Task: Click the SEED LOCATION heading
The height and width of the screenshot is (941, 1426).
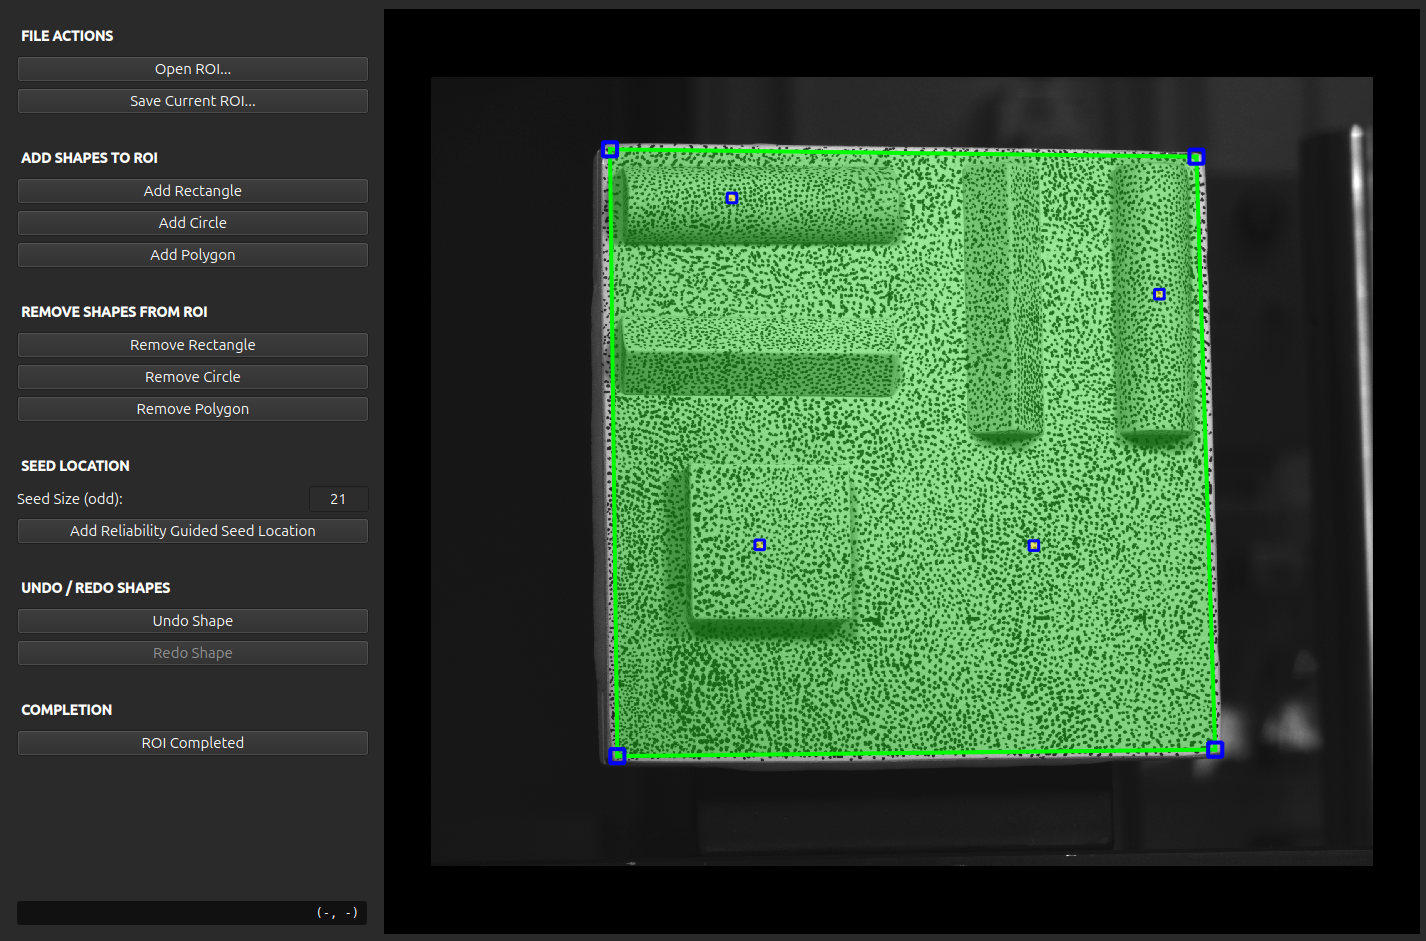Action: (x=75, y=466)
